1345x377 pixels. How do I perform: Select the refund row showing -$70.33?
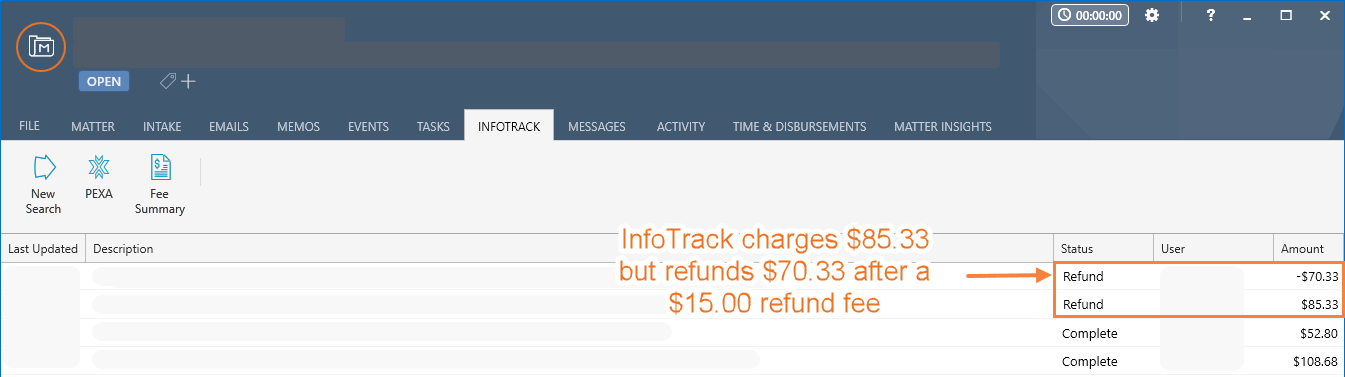[672, 276]
